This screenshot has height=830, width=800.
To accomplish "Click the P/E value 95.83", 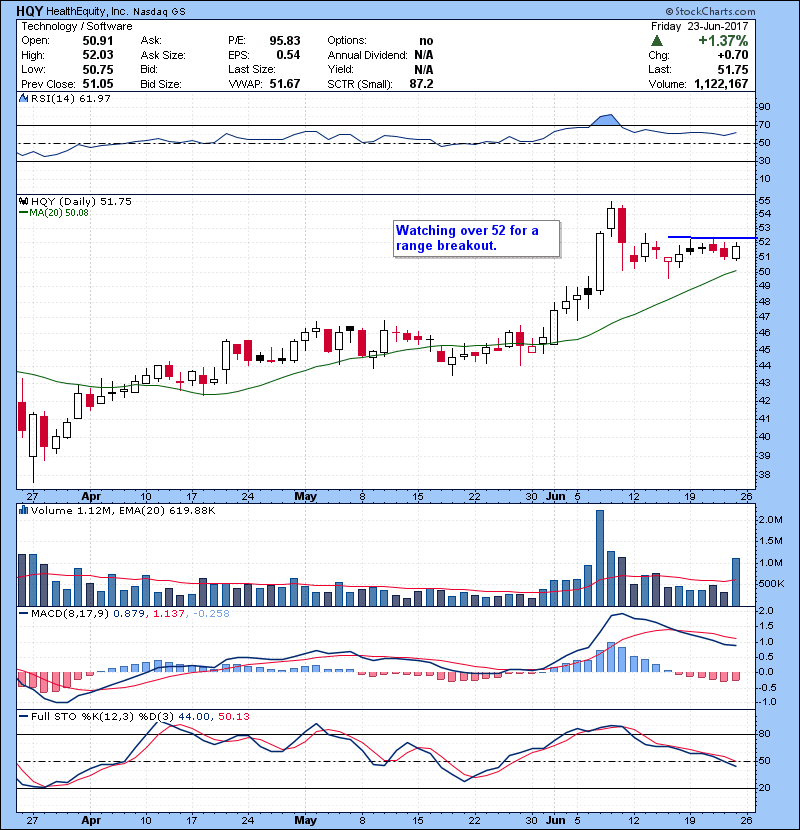I will tap(285, 41).
